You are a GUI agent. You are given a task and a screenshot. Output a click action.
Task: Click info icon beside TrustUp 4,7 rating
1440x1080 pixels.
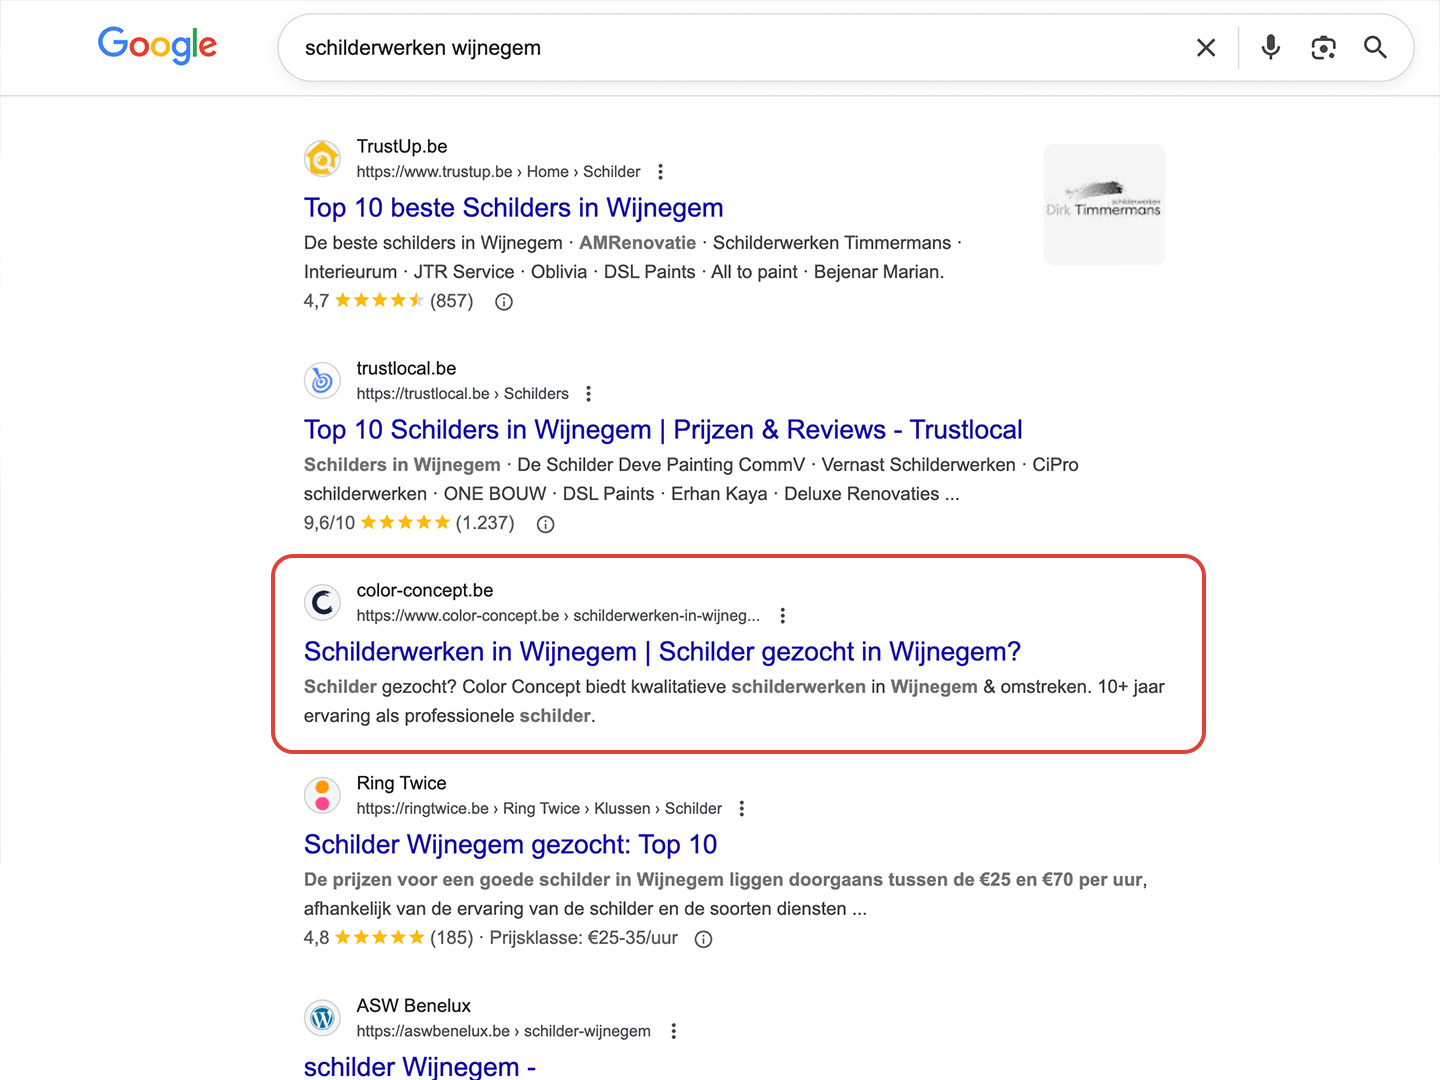504,302
